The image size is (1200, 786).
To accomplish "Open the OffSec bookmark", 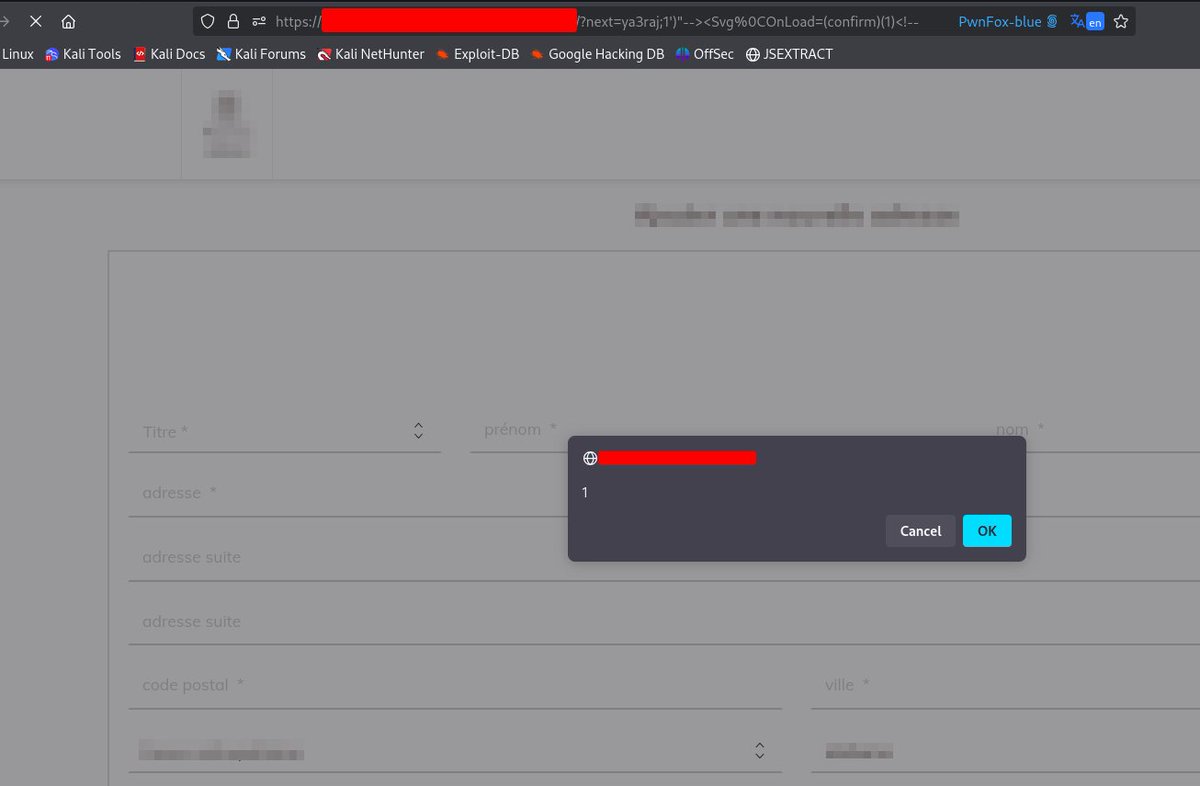I will [x=705, y=54].
